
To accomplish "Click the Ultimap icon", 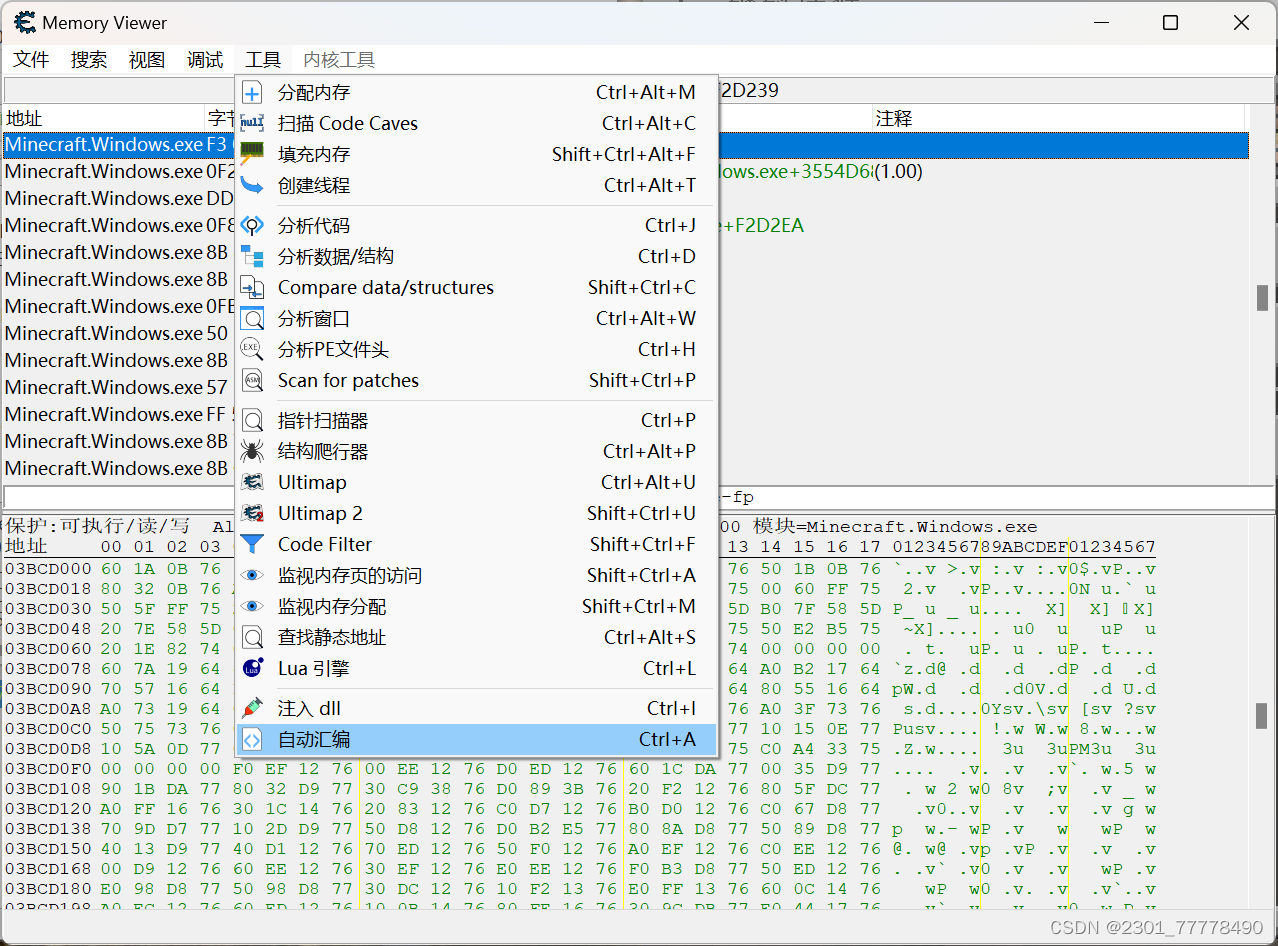I will [253, 483].
